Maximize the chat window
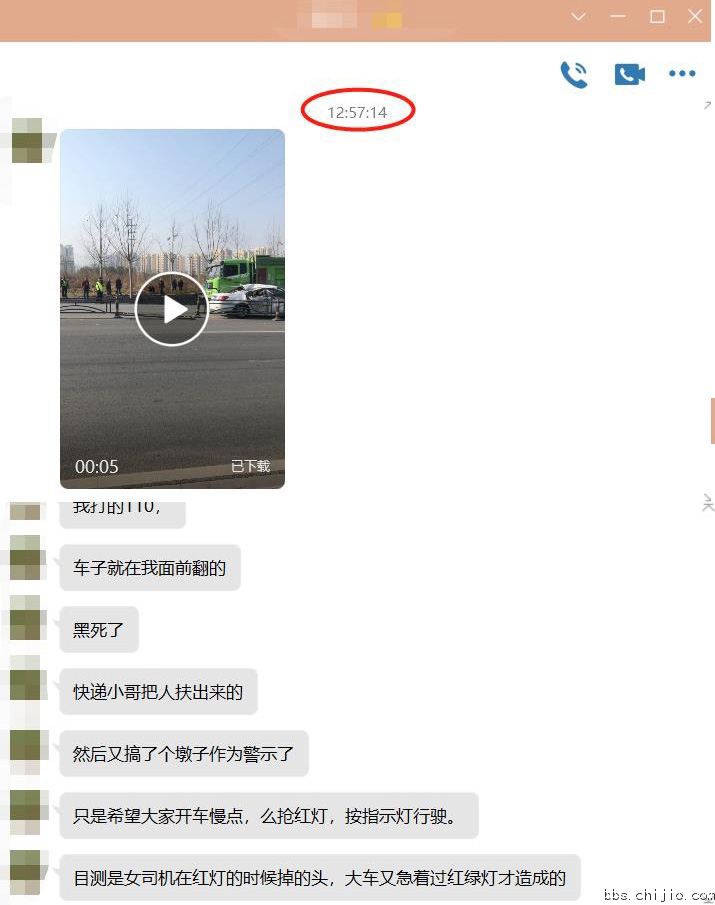This screenshot has width=715, height=905. pyautogui.click(x=657, y=17)
